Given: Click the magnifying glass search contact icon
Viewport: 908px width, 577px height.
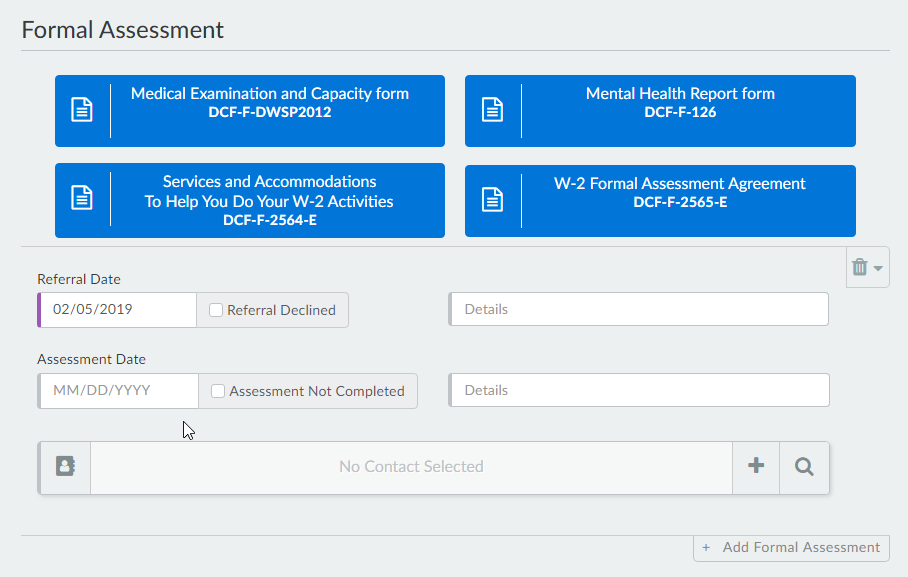Looking at the screenshot, I should pos(804,466).
